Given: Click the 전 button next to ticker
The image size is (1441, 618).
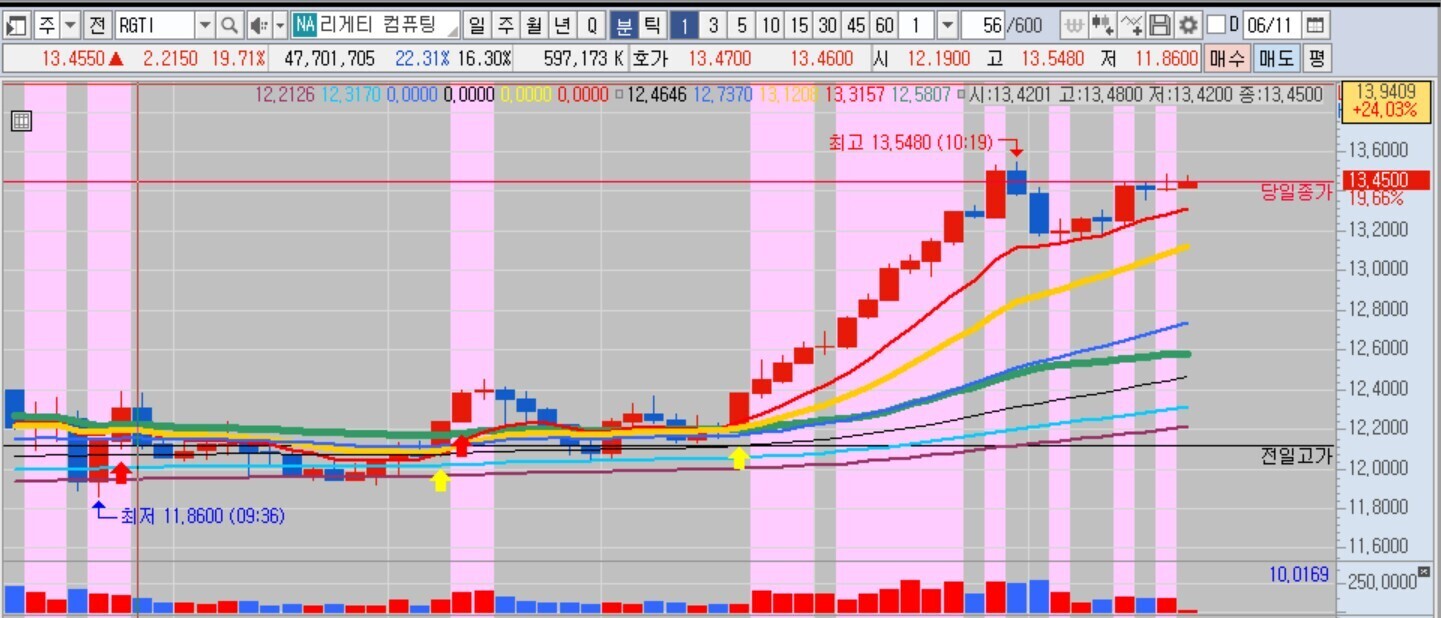Looking at the screenshot, I should pos(96,24).
